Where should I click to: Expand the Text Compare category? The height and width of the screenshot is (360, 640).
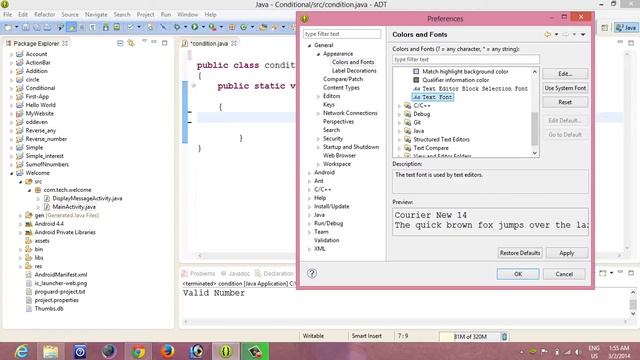(399, 148)
